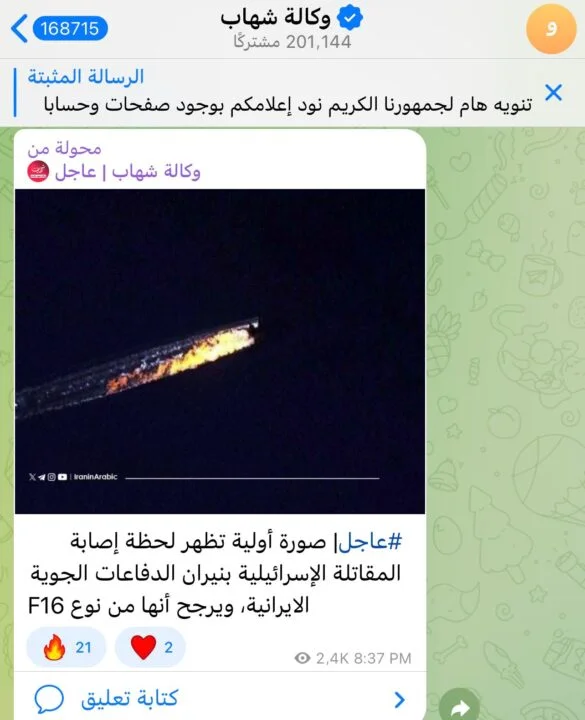Image resolution: width=585 pixels, height=720 pixels.
Task: Open forwarded source وكالة شهاب | عاجل
Action: pos(128,172)
